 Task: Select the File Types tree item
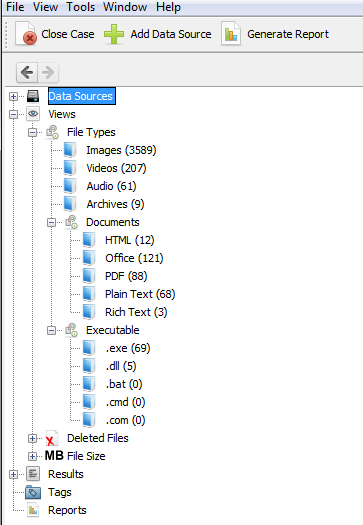coord(91,132)
